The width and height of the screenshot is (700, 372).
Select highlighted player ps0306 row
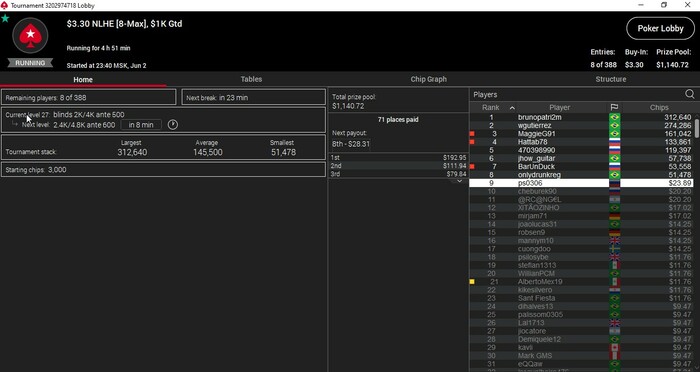point(581,183)
